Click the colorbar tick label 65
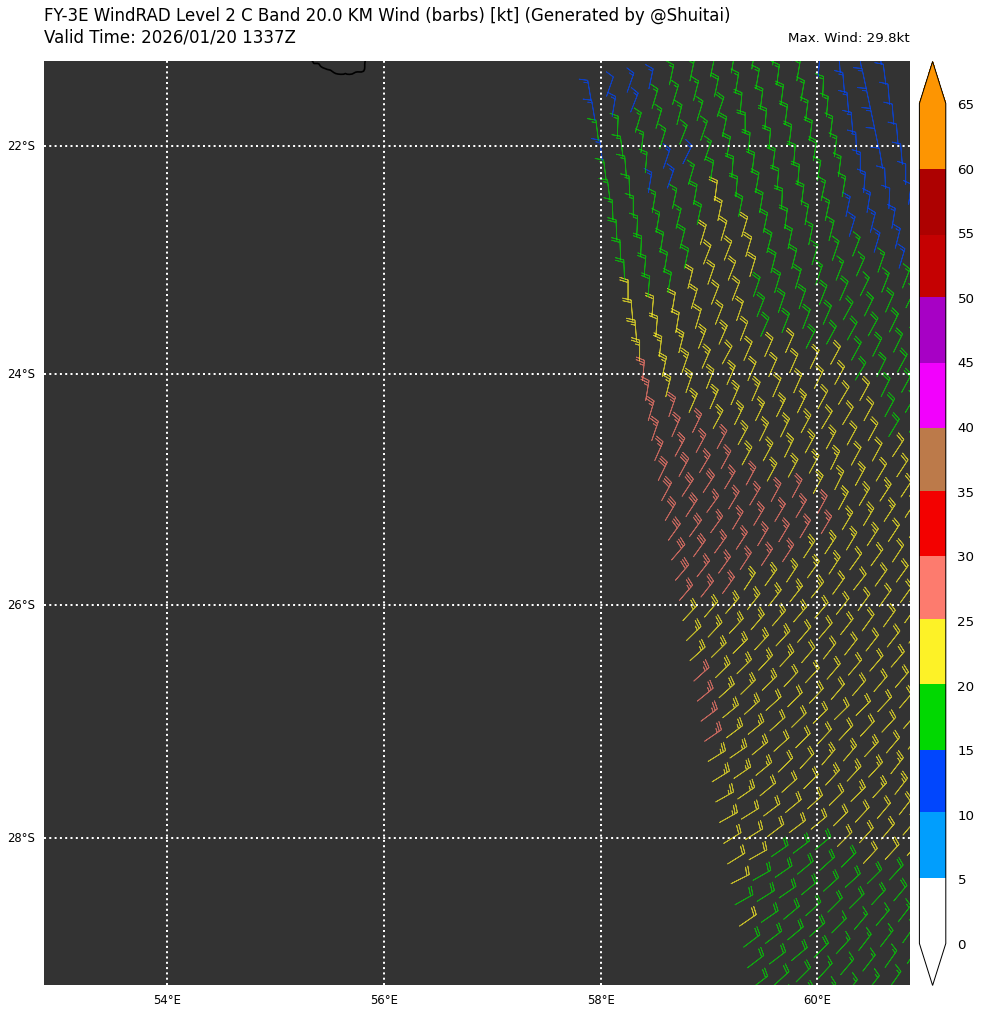Viewport: 981px width, 1014px height. [965, 105]
